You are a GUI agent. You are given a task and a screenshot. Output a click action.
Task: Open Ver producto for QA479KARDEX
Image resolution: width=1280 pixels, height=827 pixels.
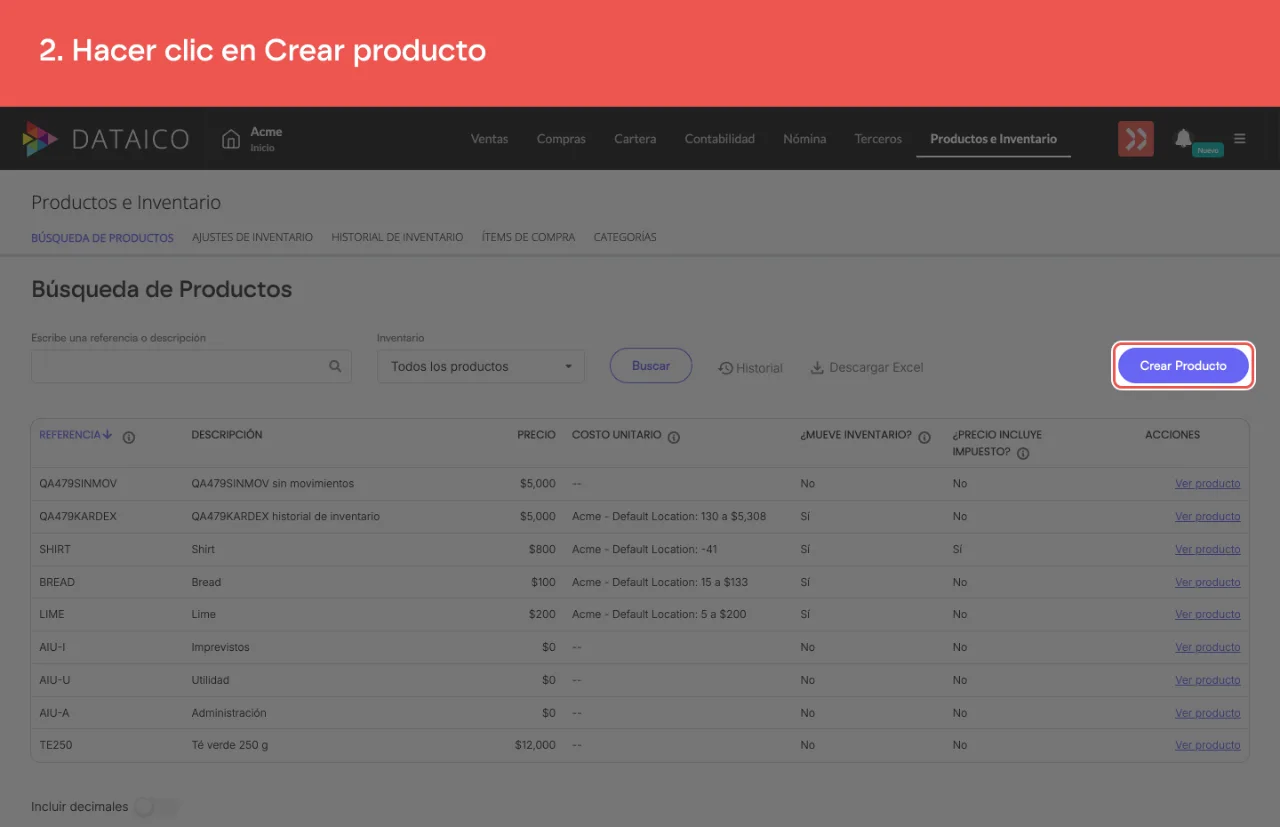click(1207, 517)
